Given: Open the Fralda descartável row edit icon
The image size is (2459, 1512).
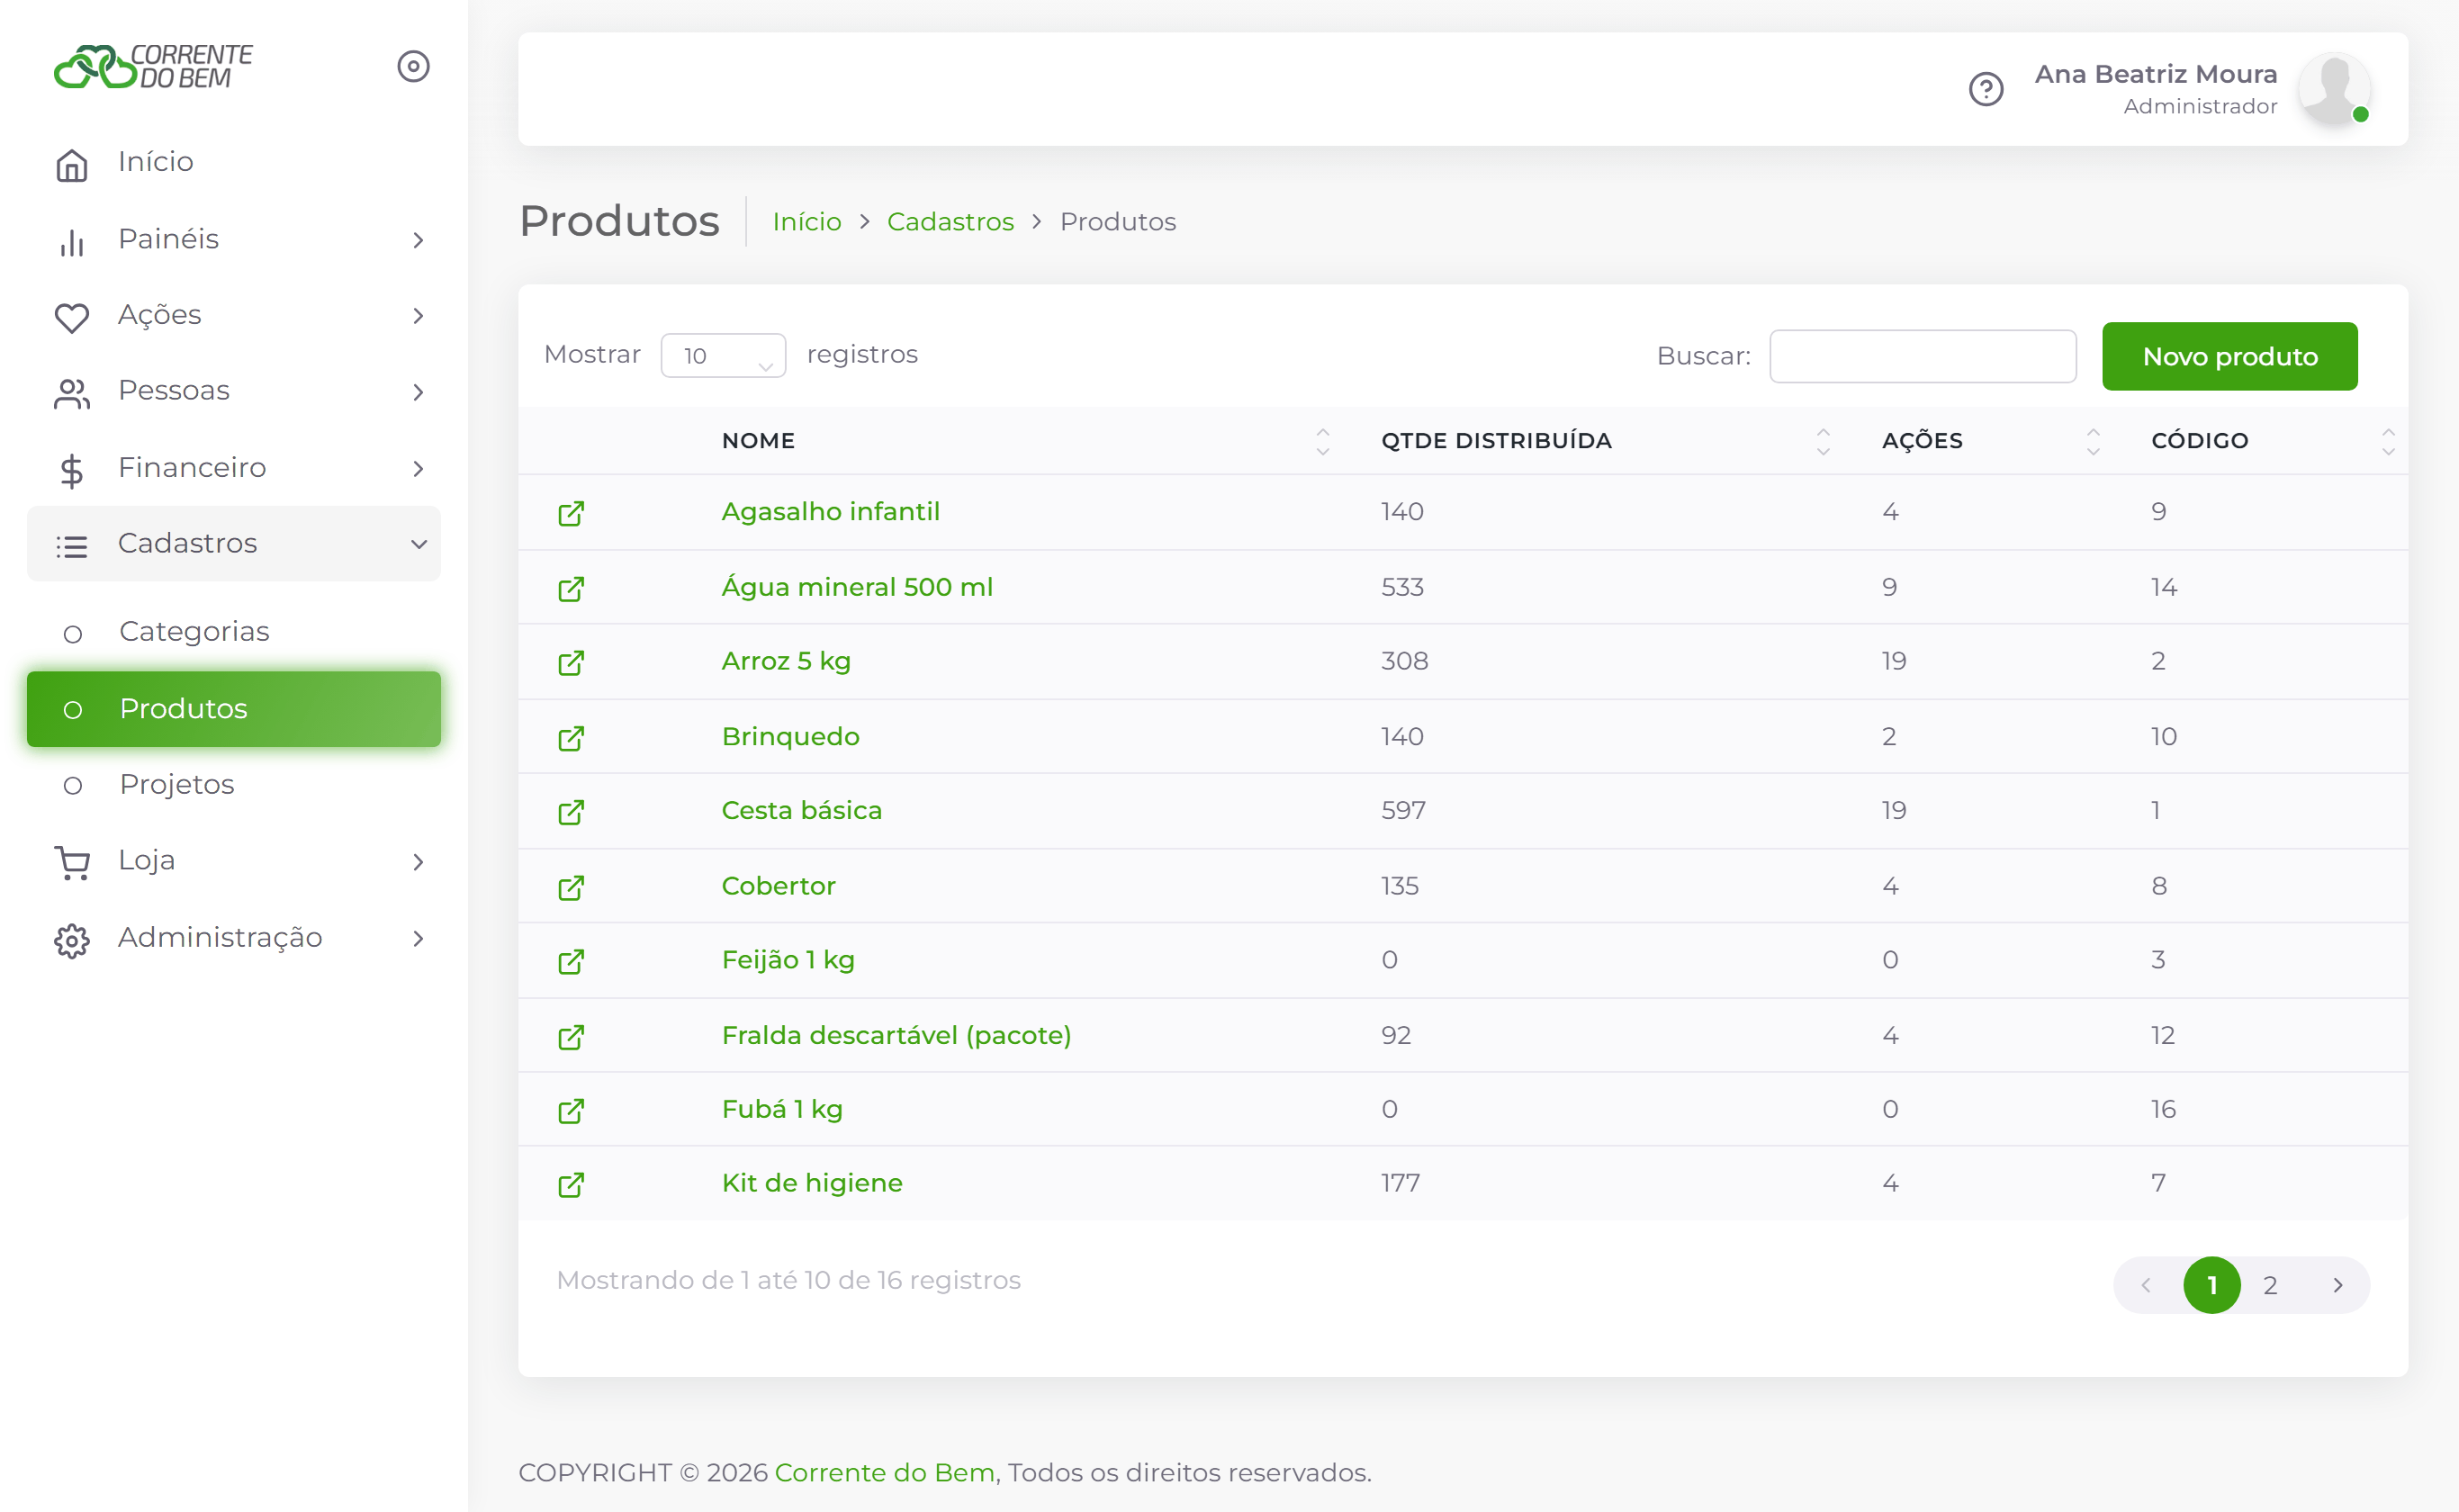Looking at the screenshot, I should [571, 1037].
